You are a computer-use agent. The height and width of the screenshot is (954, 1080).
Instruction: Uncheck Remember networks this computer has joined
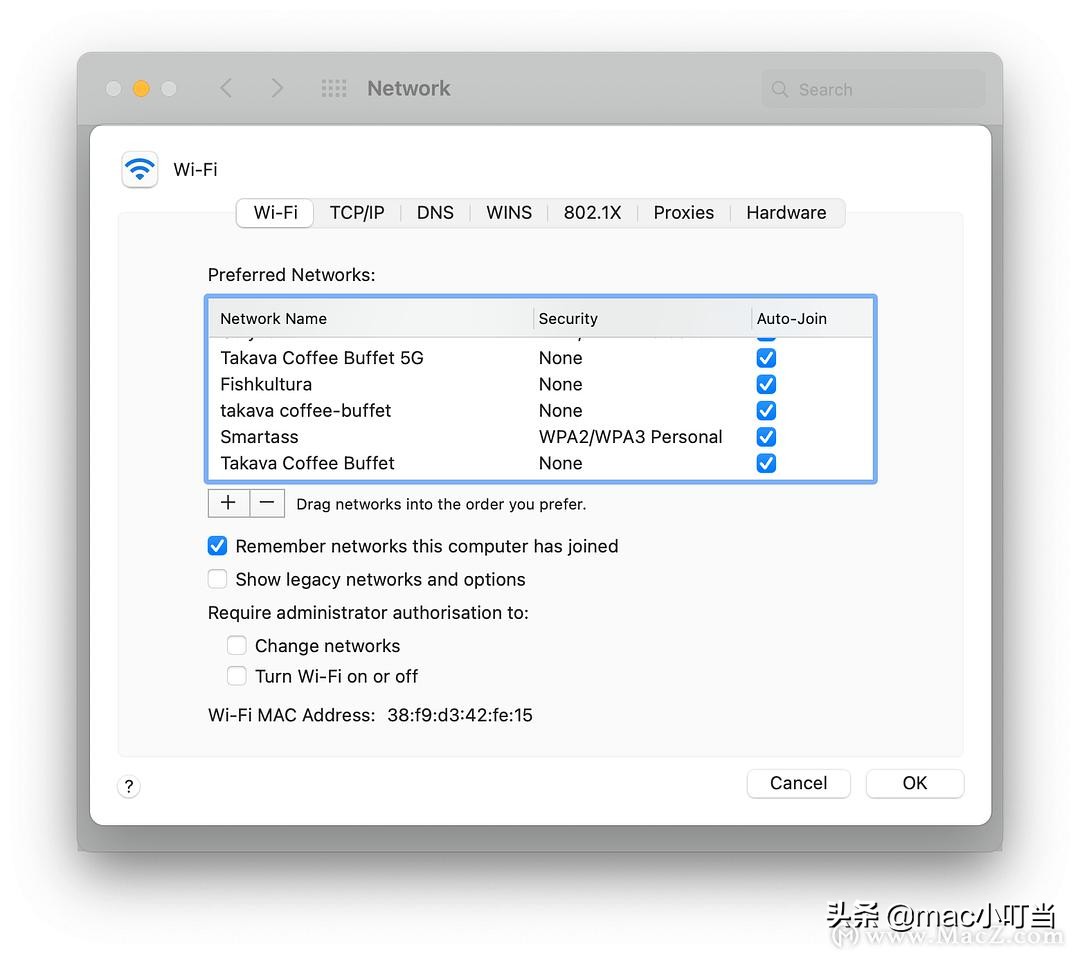217,546
